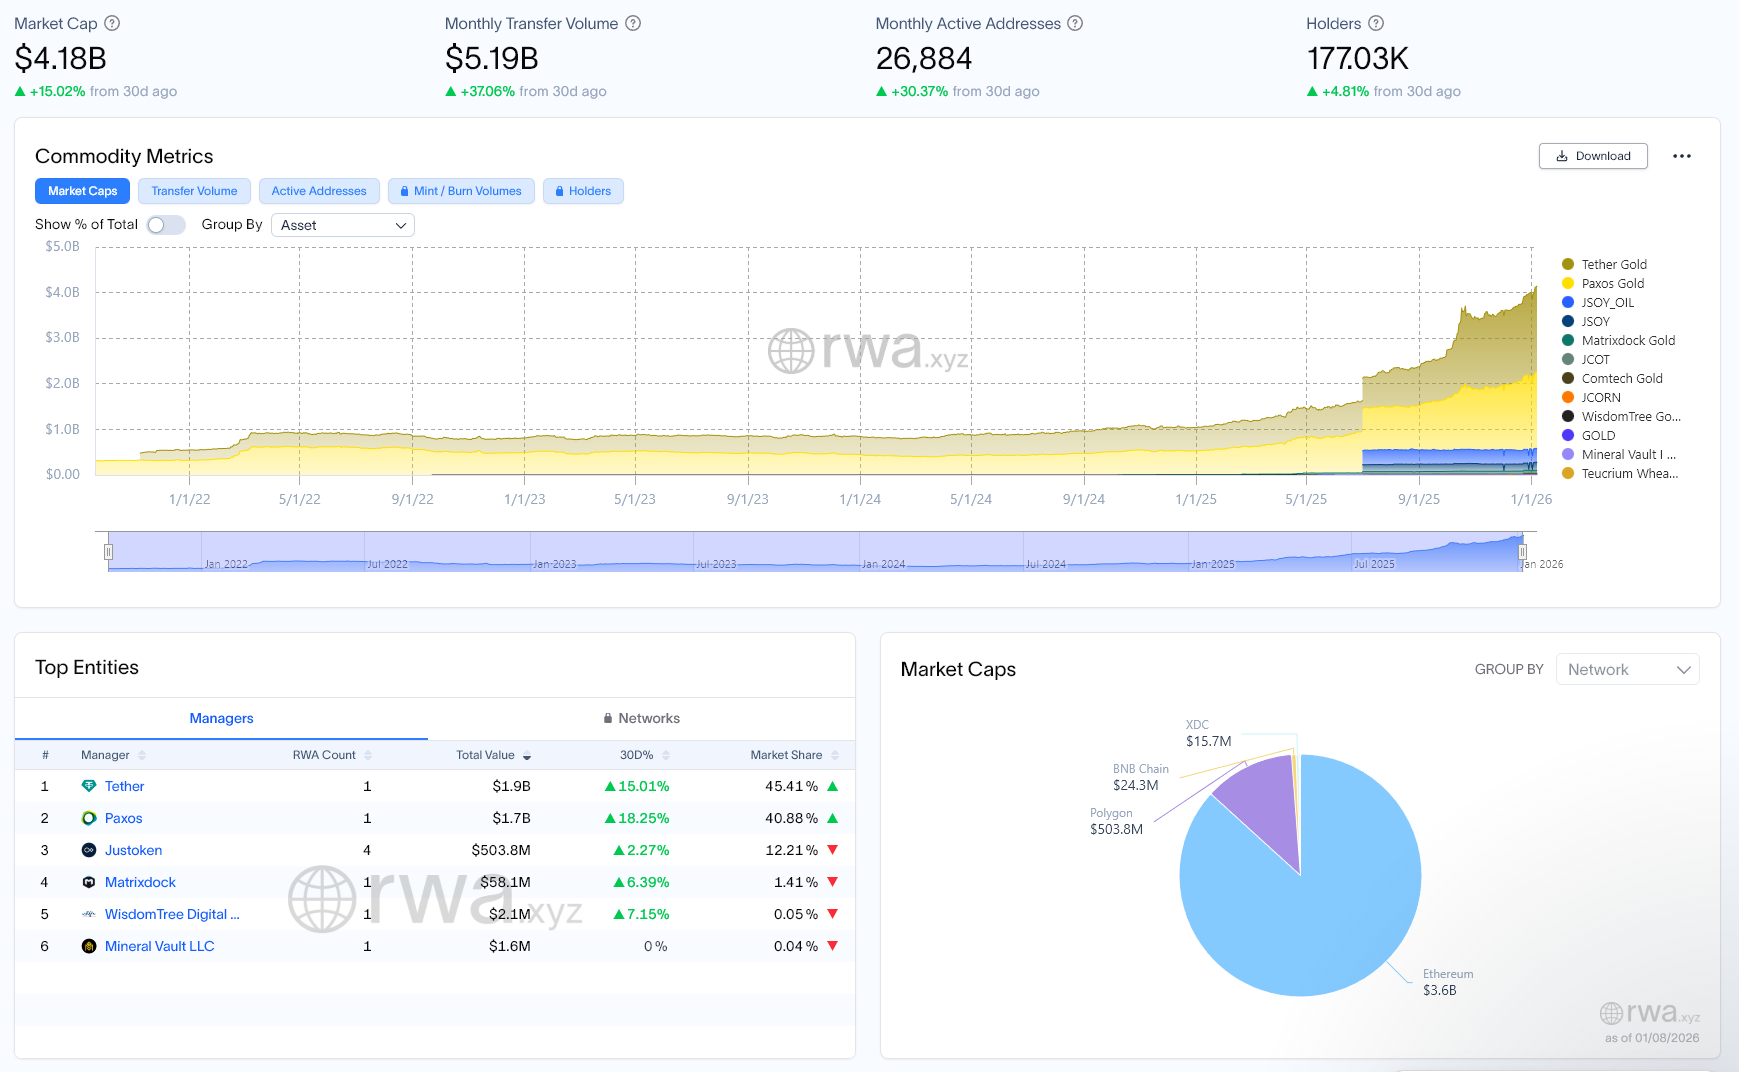Click the Matrixdock logo icon in the table
This screenshot has height=1072, width=1739.
click(x=89, y=882)
